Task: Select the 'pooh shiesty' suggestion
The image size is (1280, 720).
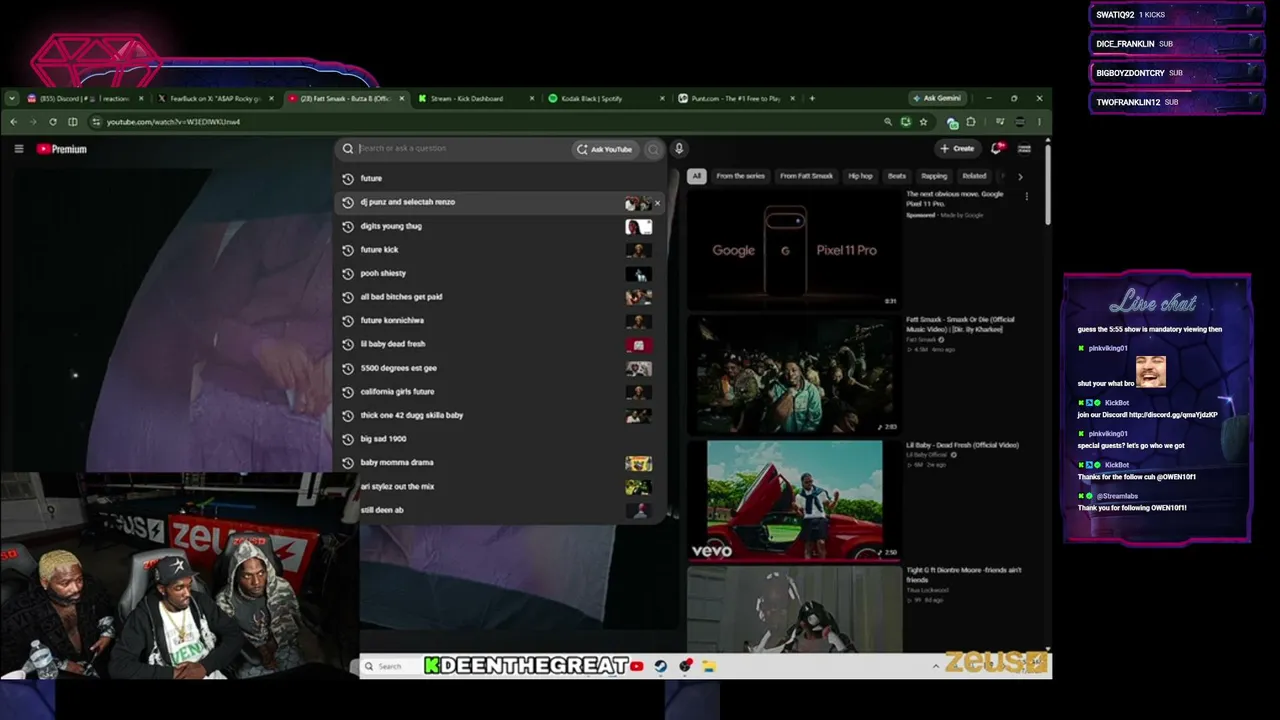Action: [500, 273]
